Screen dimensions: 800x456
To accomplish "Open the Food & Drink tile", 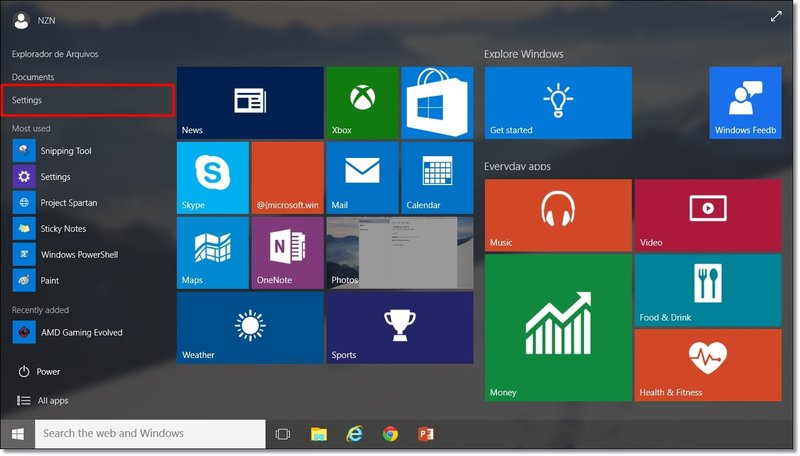I will (x=708, y=290).
